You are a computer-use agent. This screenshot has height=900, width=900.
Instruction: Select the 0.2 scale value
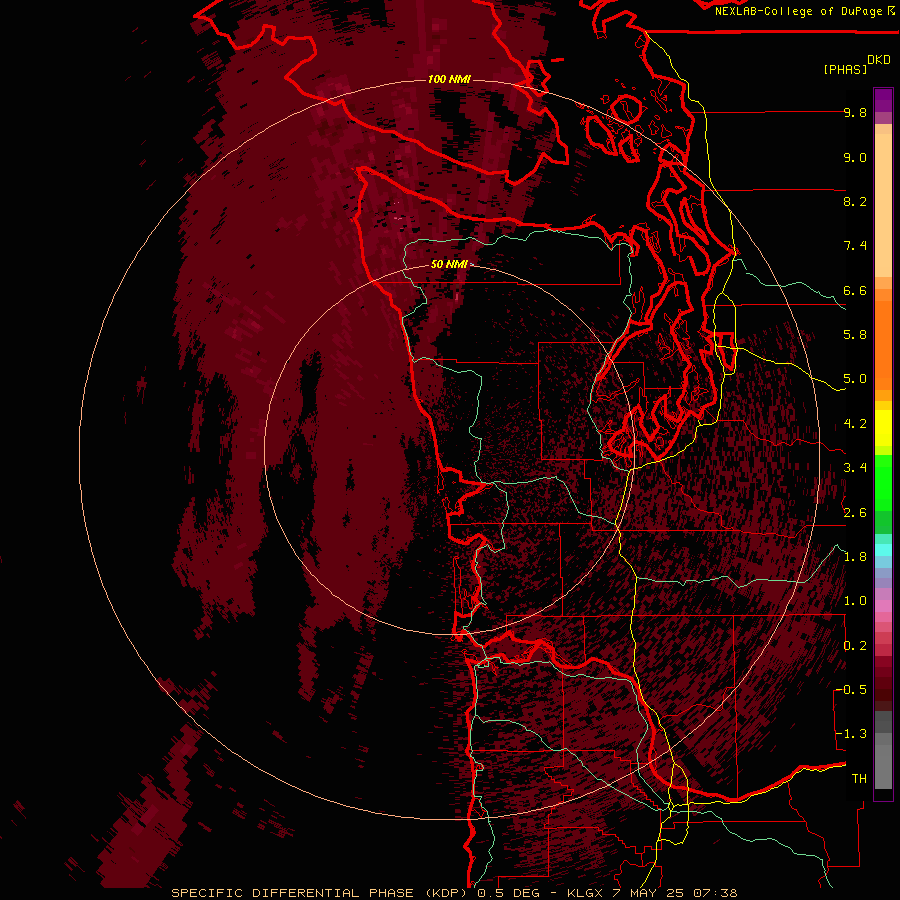tap(855, 646)
